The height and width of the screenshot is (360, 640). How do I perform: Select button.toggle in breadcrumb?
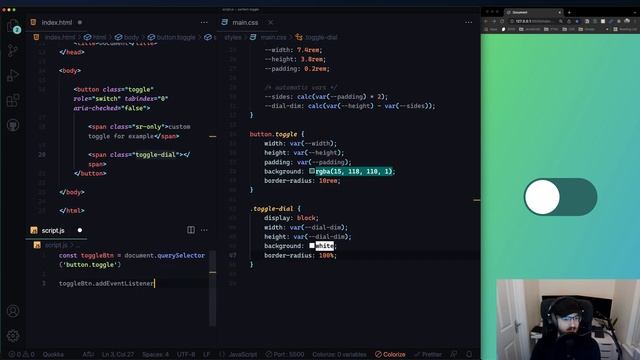pos(171,37)
